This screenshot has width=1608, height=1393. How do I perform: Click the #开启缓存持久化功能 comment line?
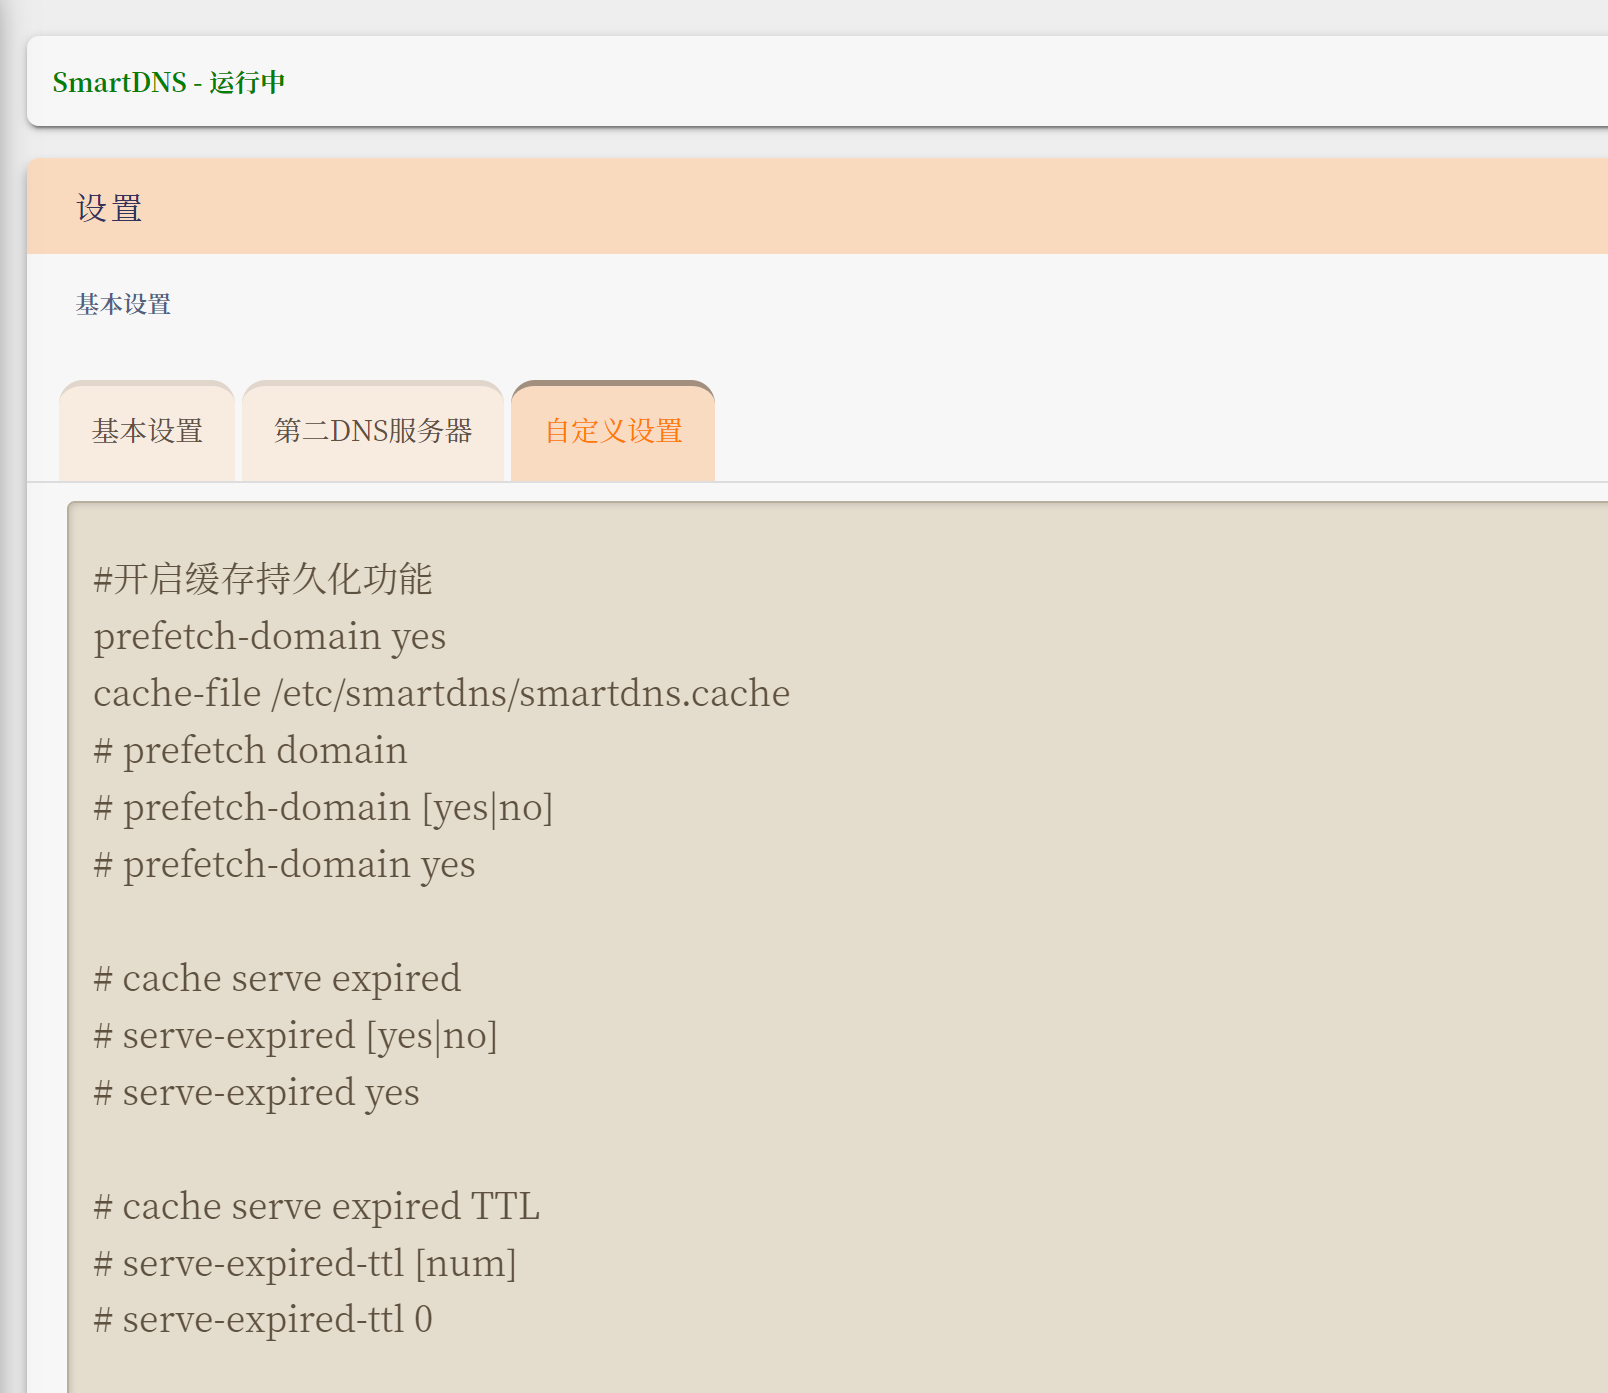262,579
